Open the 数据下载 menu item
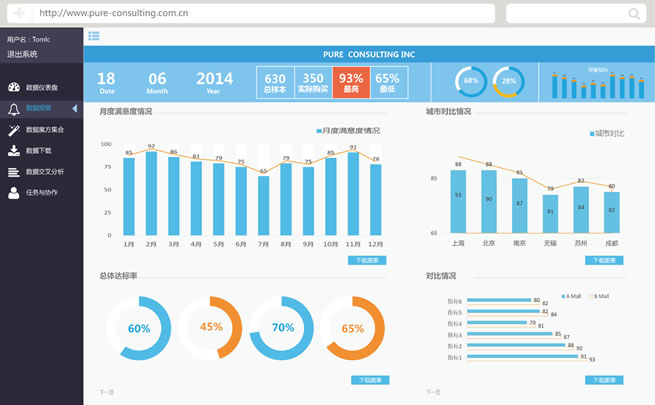 point(40,151)
